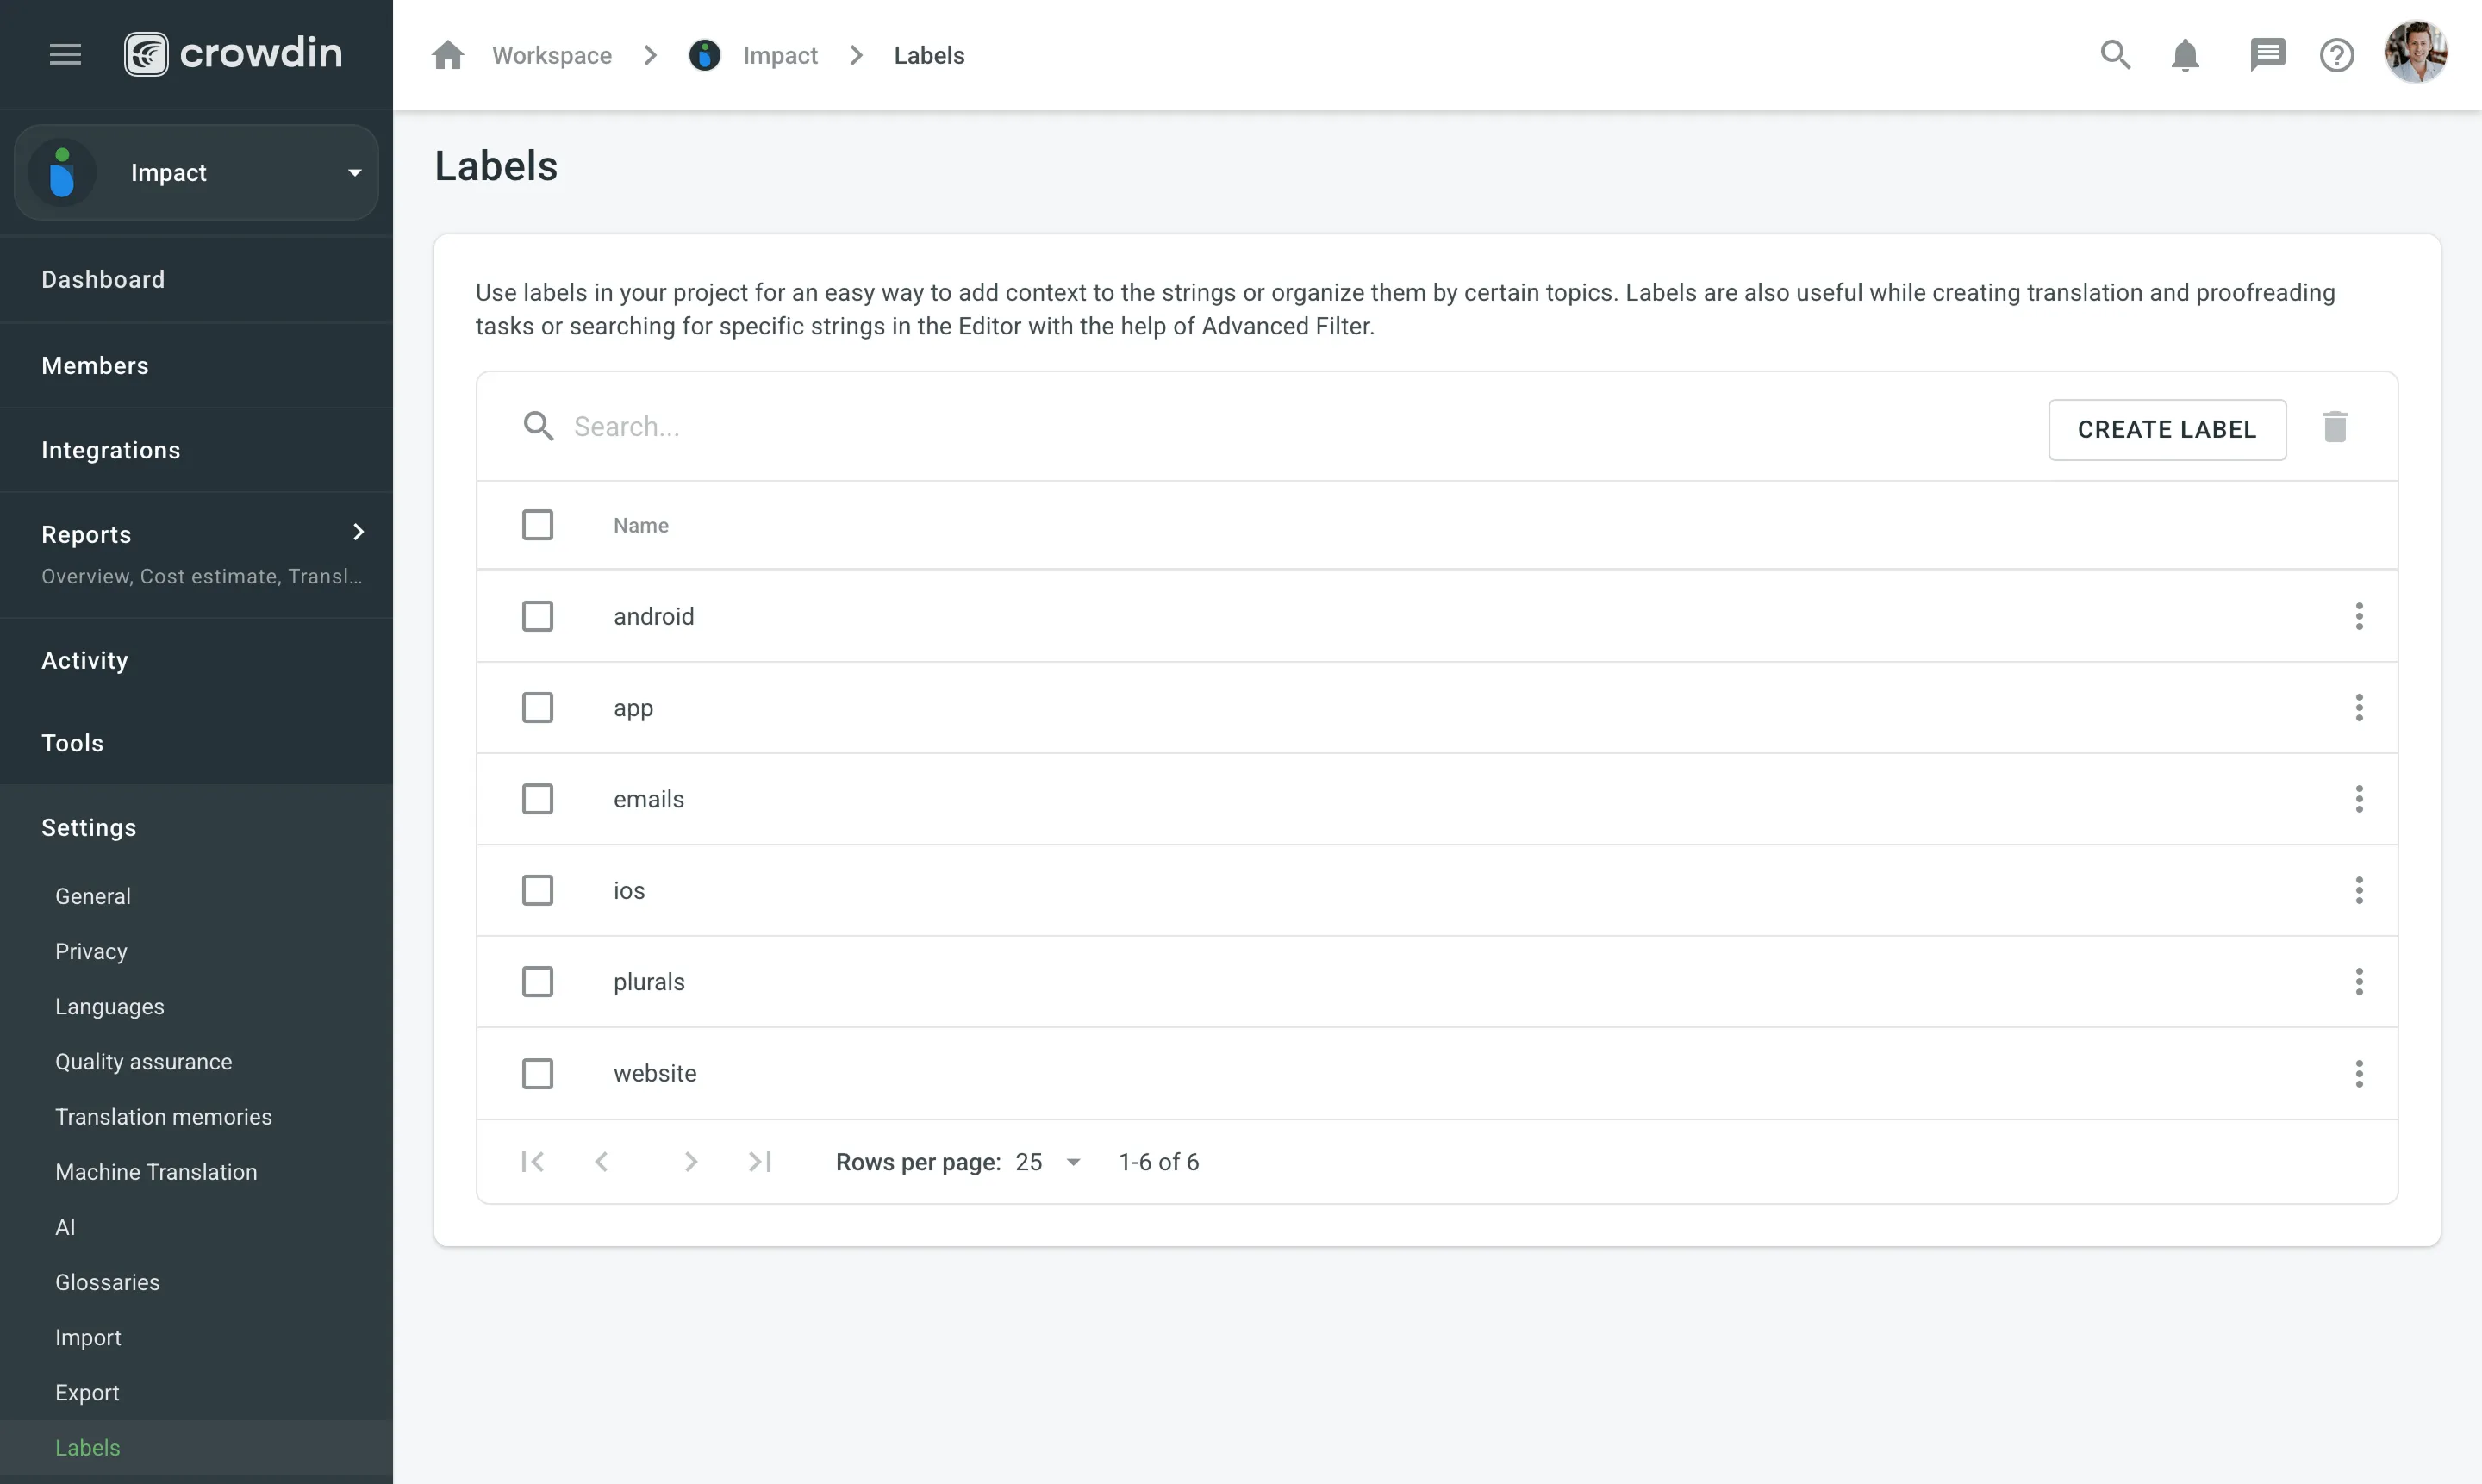Select all labels via header checkbox
The height and width of the screenshot is (1484, 2482).
tap(538, 524)
